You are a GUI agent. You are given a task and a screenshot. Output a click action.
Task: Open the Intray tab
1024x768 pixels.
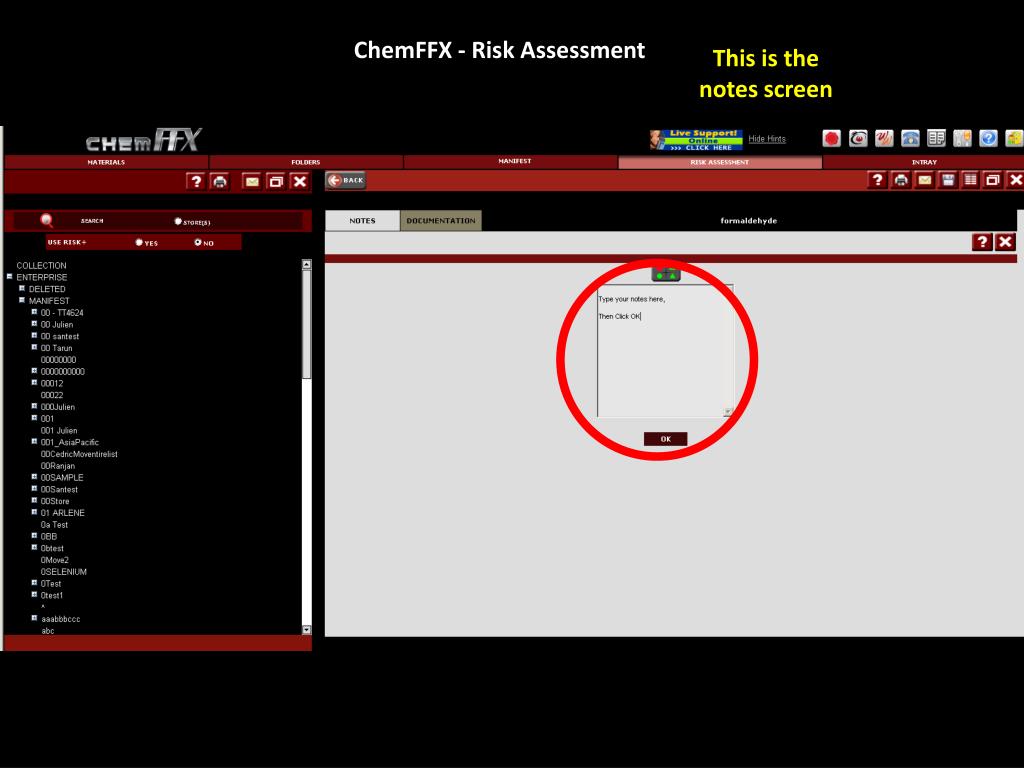tap(924, 162)
